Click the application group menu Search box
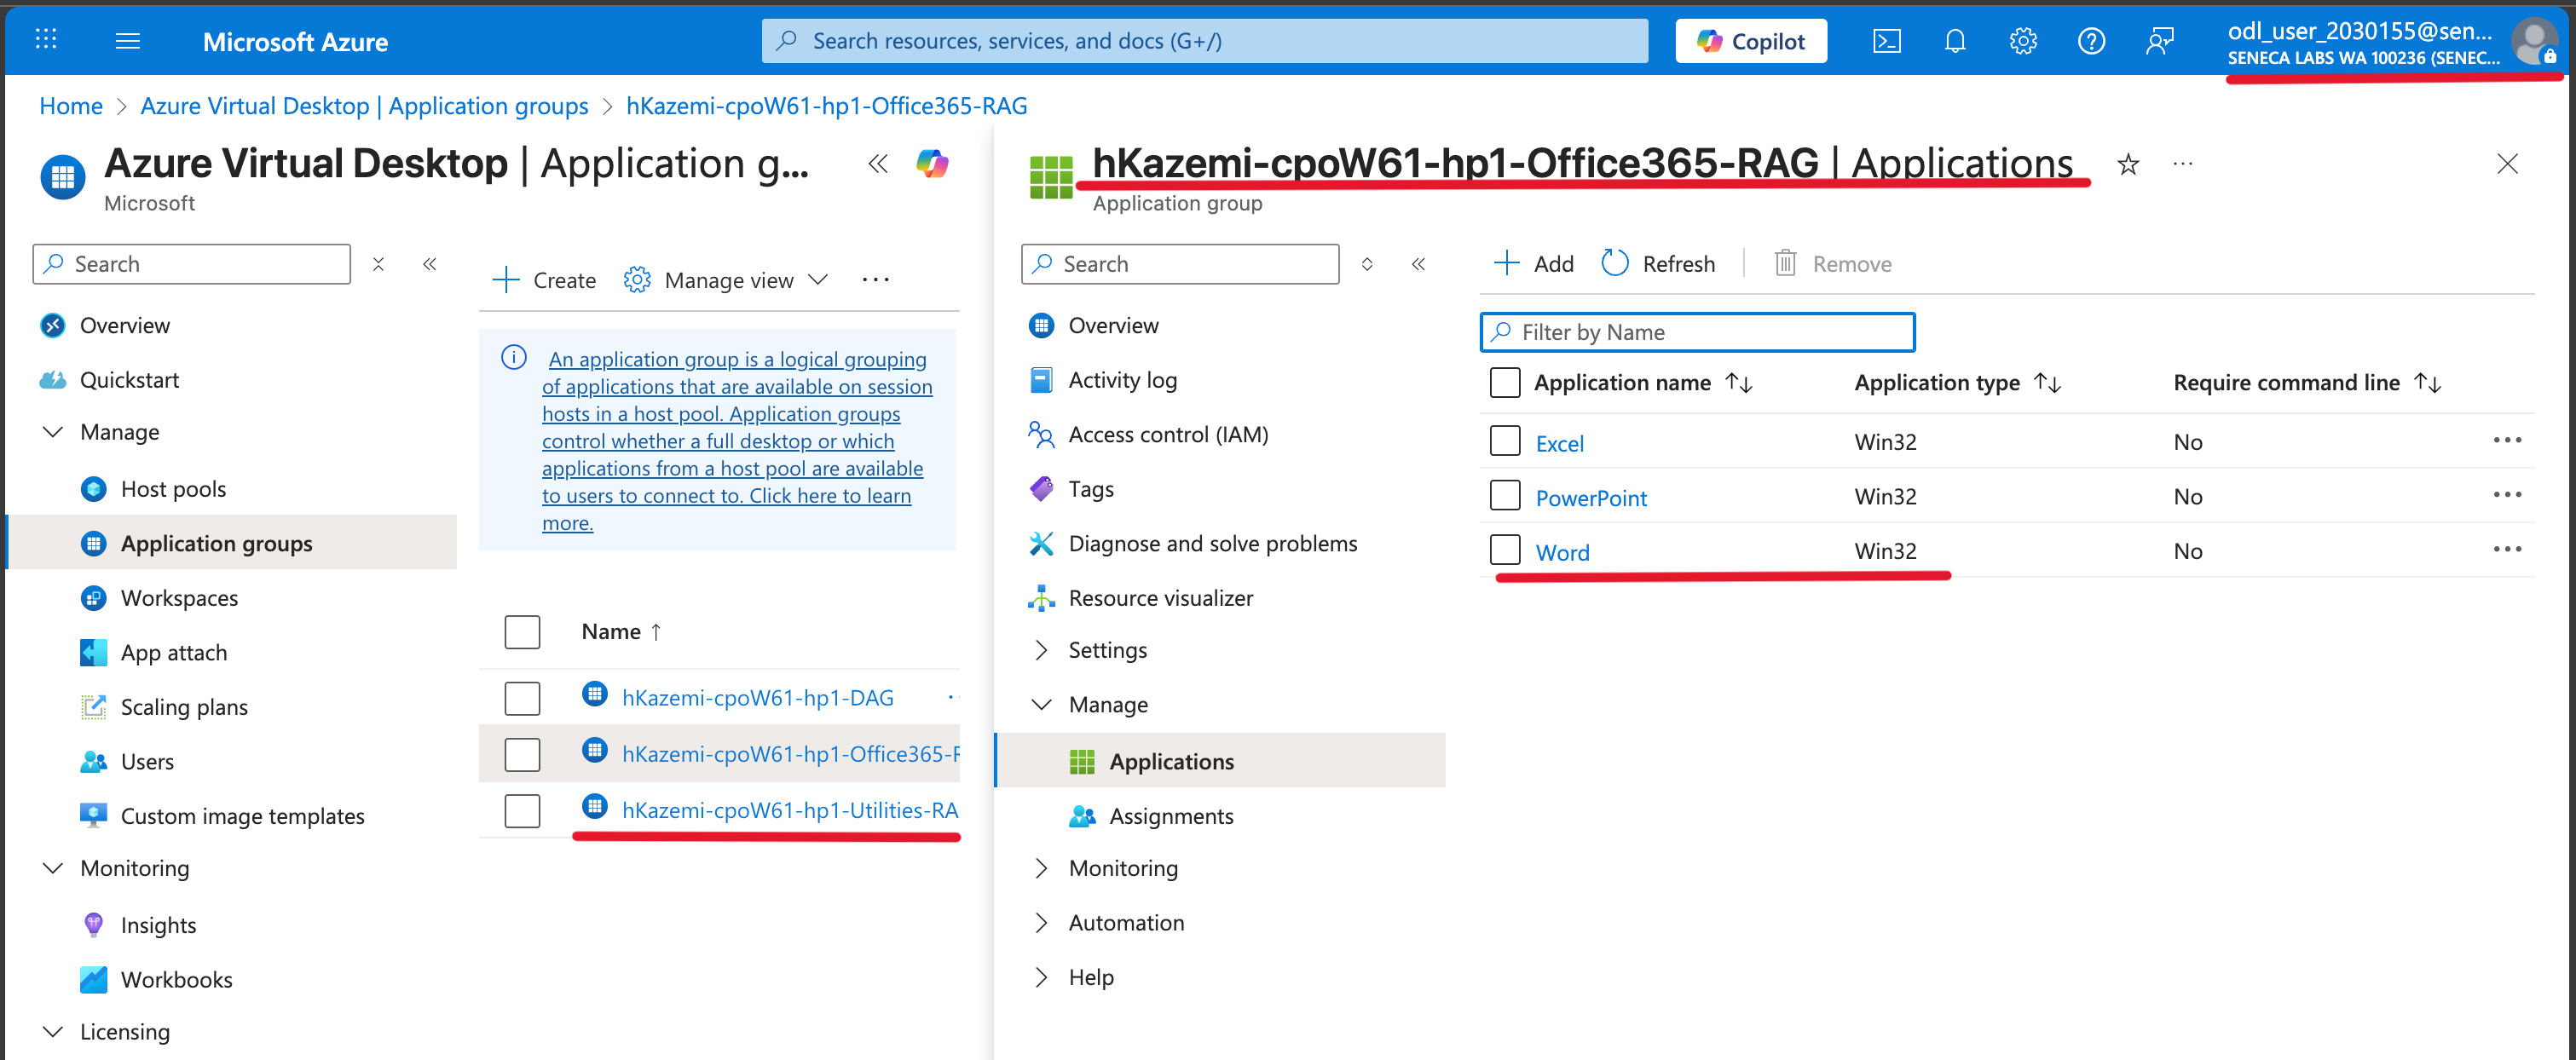2576x1060 pixels. click(x=1180, y=264)
